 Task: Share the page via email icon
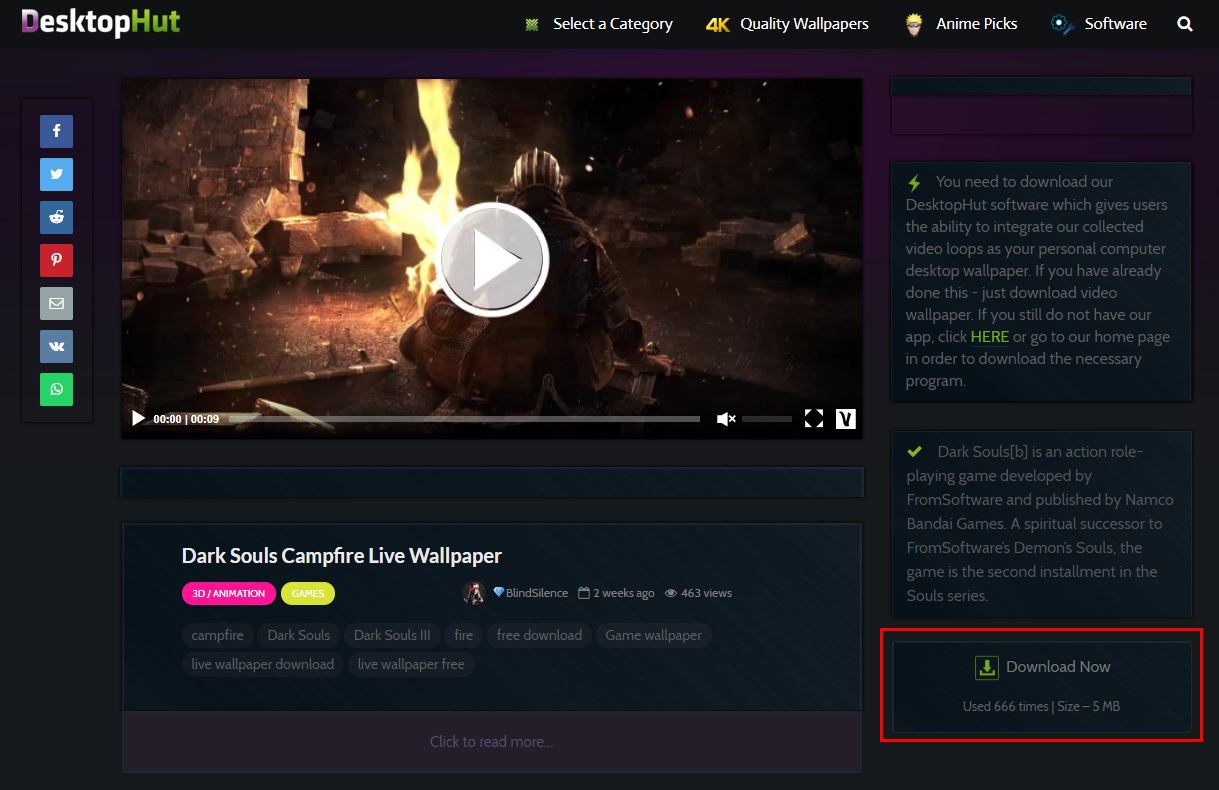point(56,303)
